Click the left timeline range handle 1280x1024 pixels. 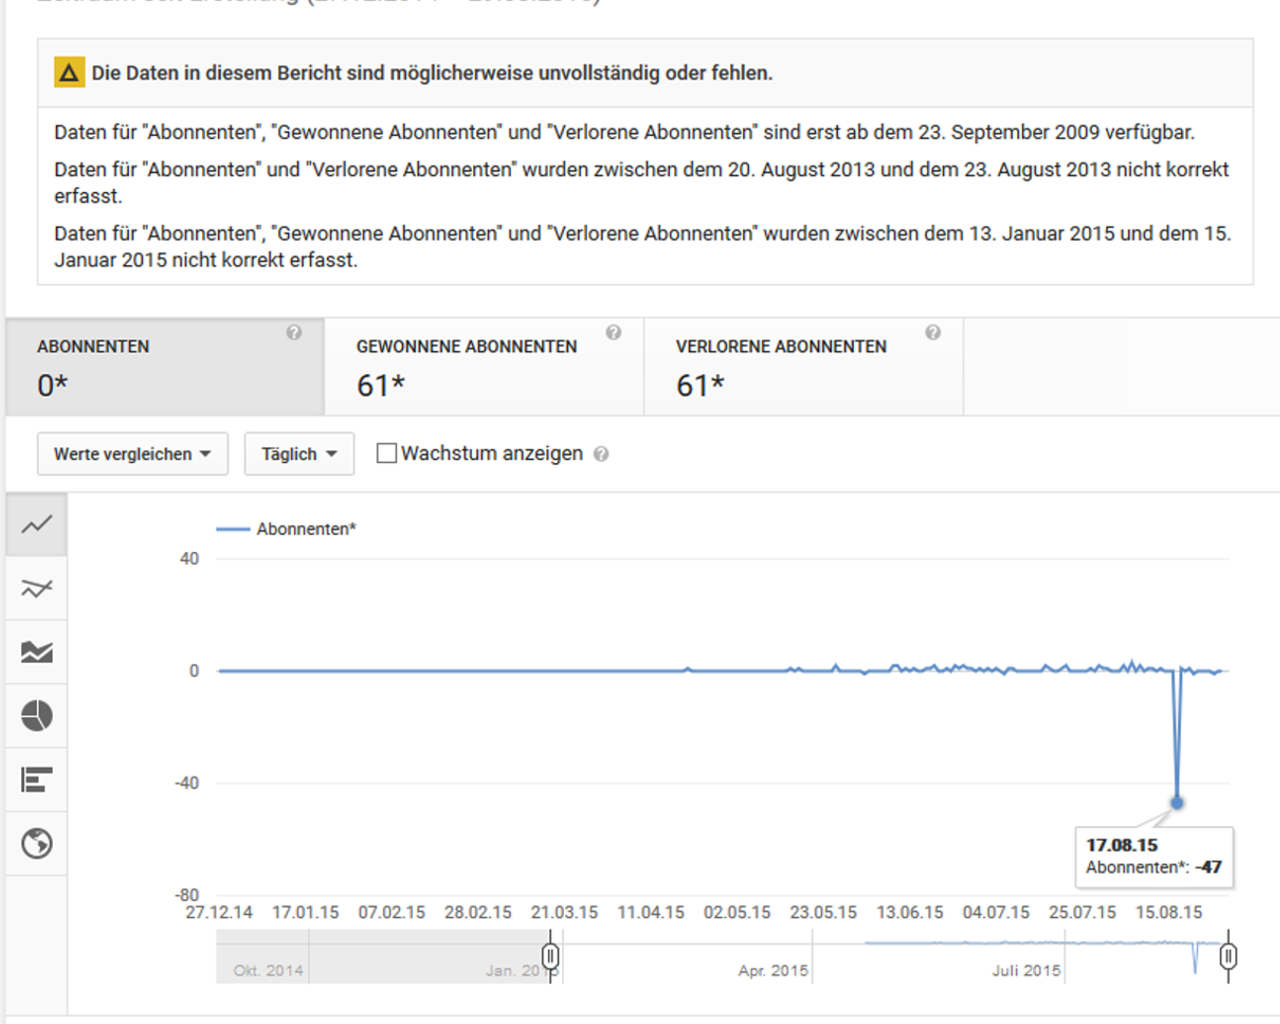[x=550, y=956]
